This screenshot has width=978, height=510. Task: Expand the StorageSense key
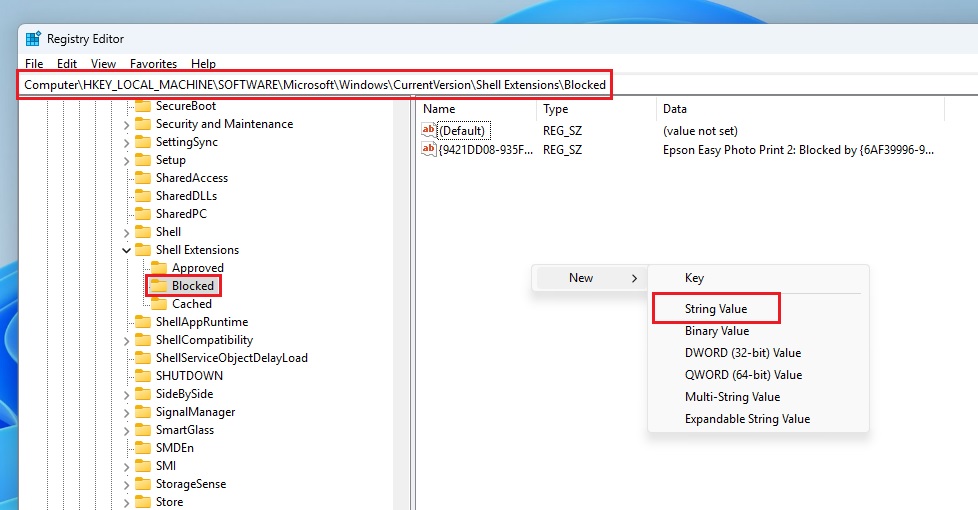(x=127, y=484)
